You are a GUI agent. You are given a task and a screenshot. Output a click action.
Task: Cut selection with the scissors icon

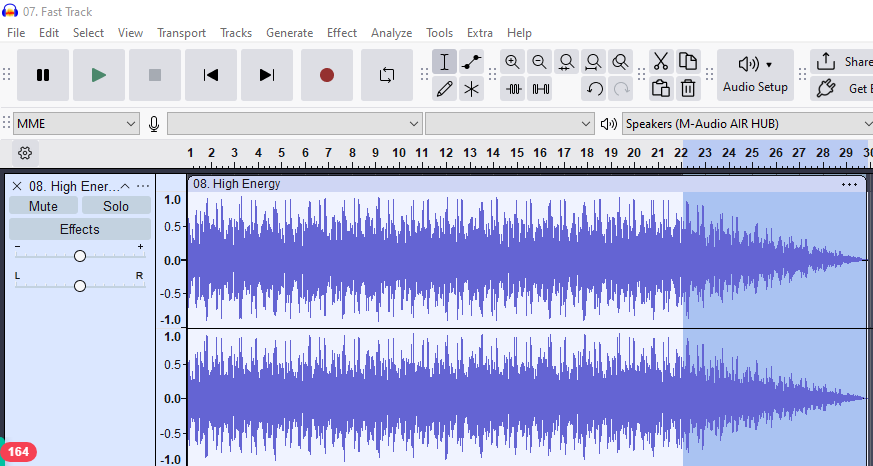click(661, 62)
